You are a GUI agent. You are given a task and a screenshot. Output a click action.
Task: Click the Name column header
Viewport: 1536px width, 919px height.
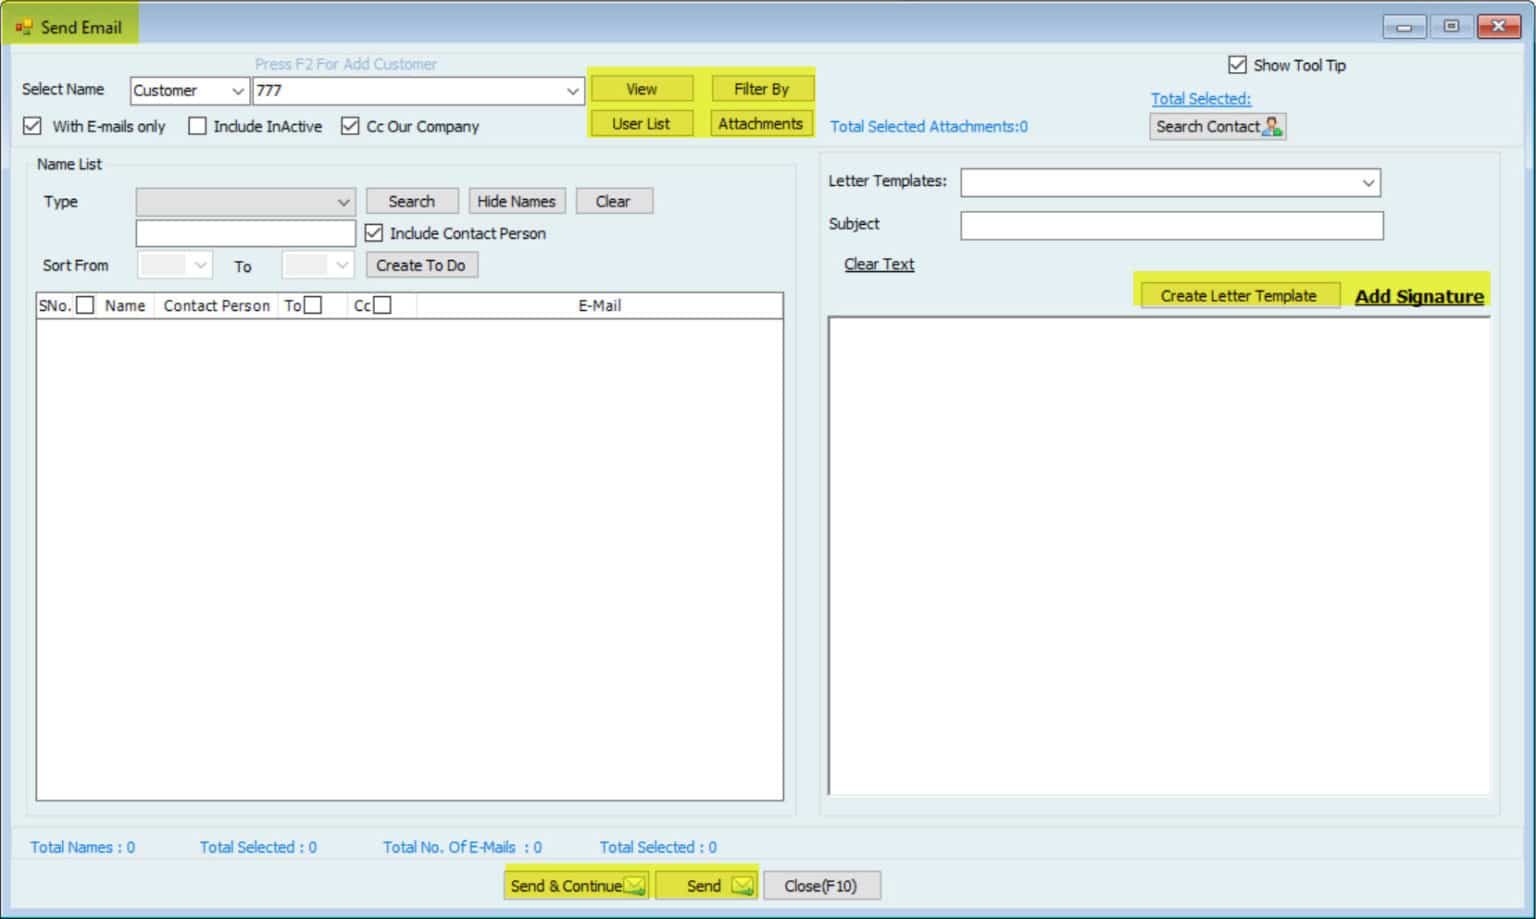(x=125, y=306)
